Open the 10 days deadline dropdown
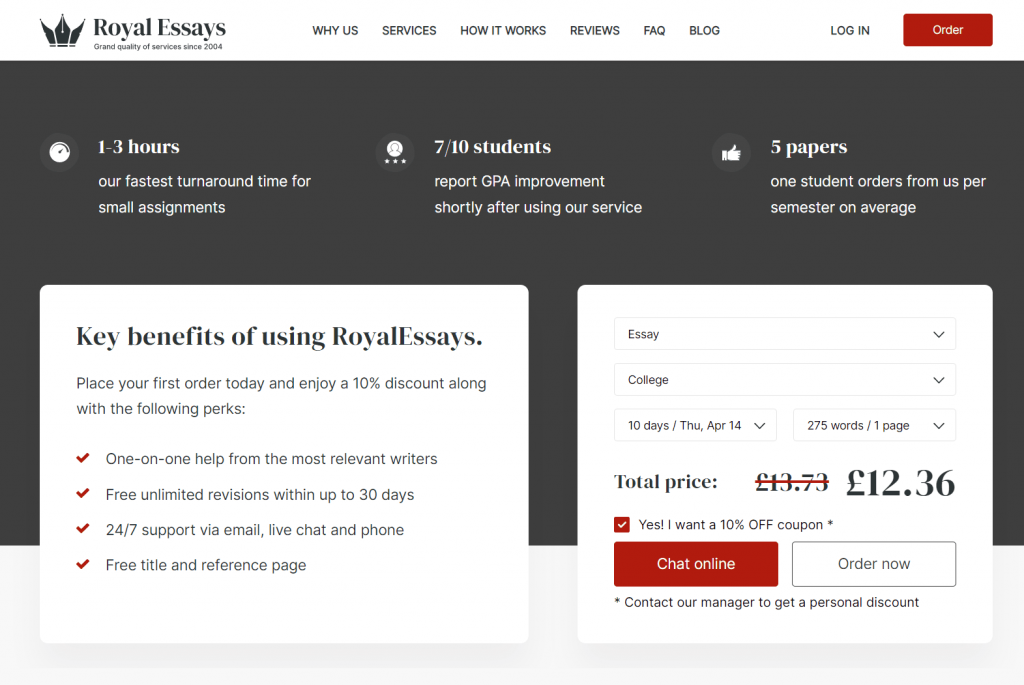 696,425
